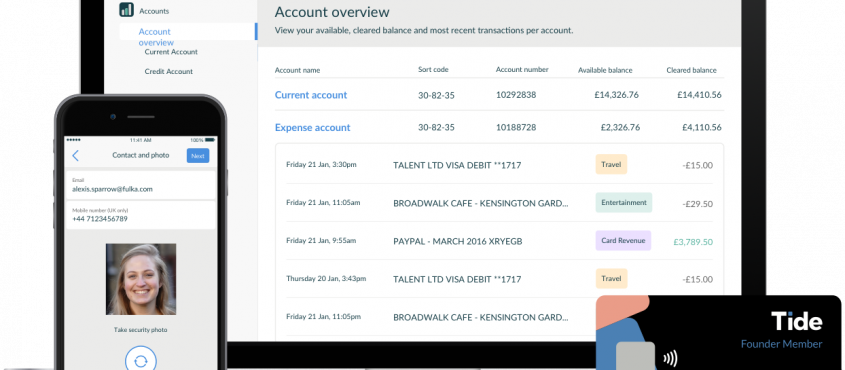This screenshot has height=370, width=845.
Task: Select Credit Account in sidebar
Action: [x=169, y=72]
